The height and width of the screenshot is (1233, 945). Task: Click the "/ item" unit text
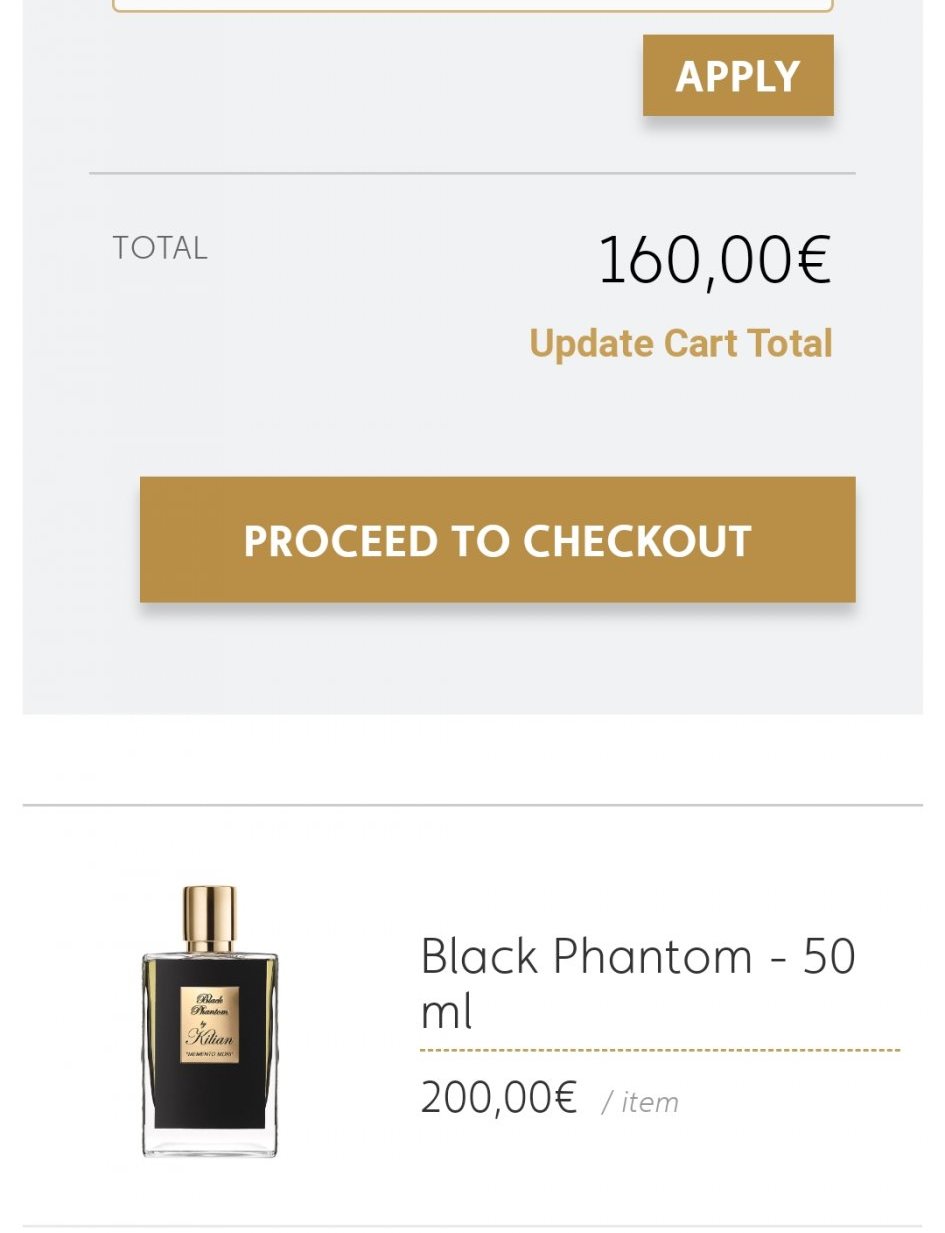pos(640,1102)
